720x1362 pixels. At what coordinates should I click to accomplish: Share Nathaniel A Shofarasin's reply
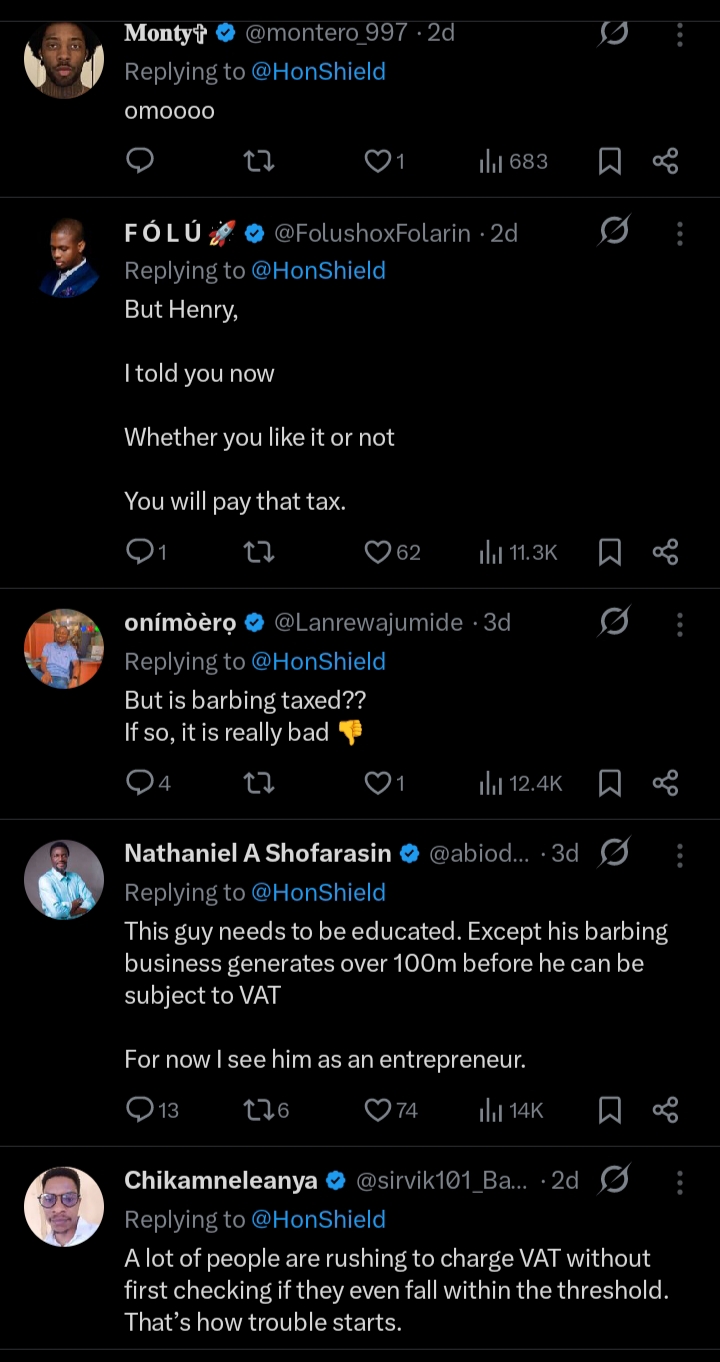pyautogui.click(x=665, y=1110)
